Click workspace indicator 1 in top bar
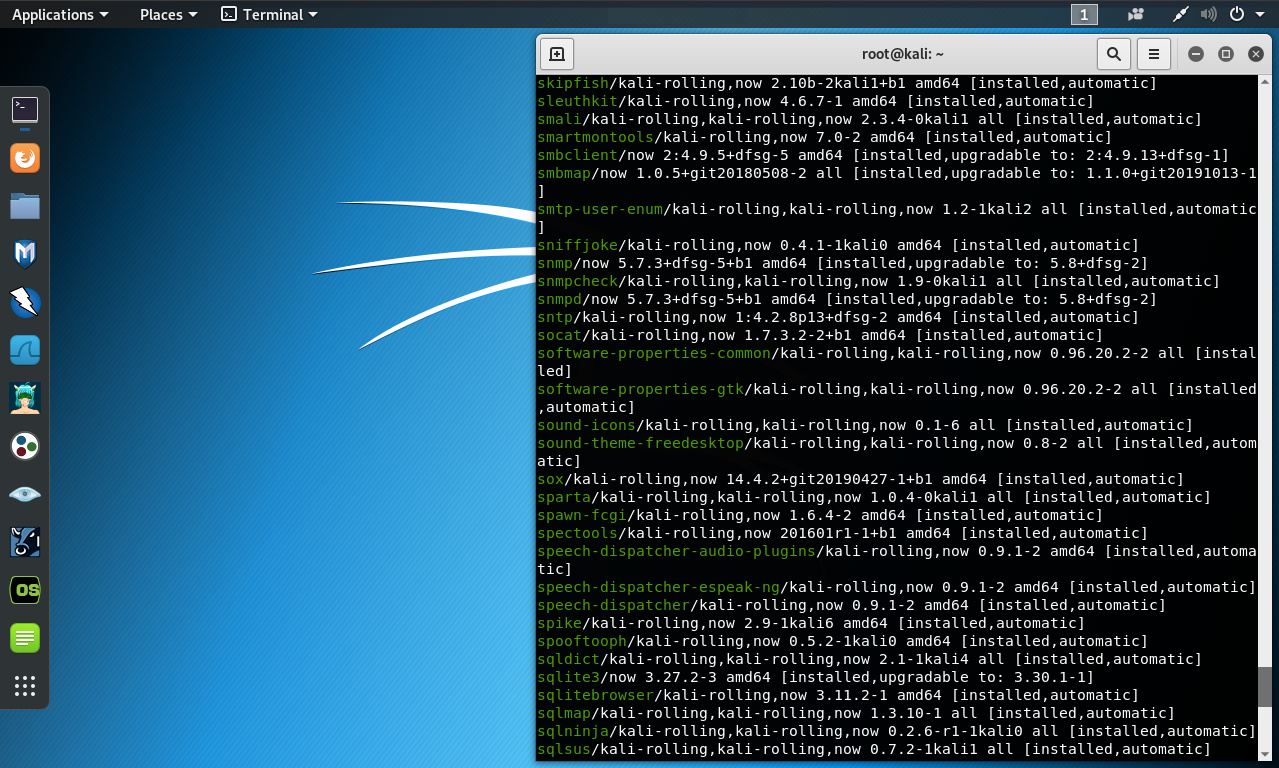Screen dimensions: 1279x768 click(x=1084, y=14)
